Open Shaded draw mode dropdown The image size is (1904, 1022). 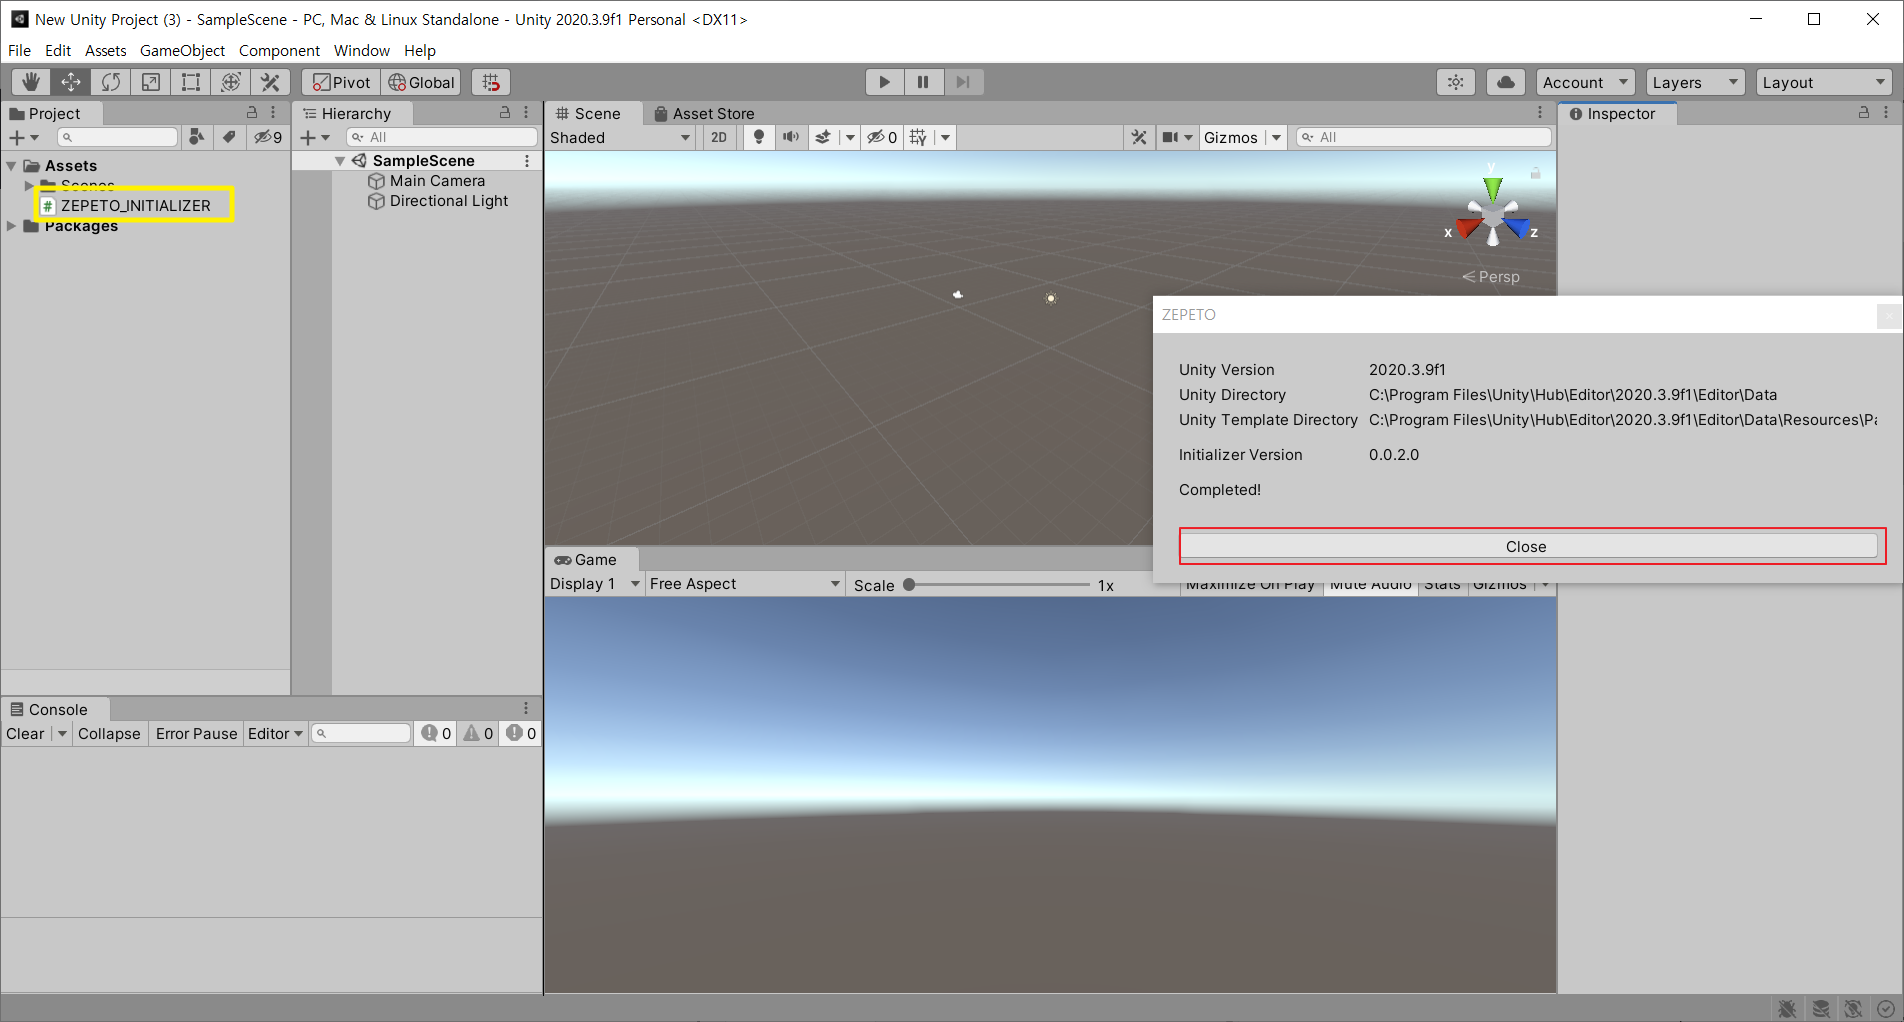[x=620, y=137]
